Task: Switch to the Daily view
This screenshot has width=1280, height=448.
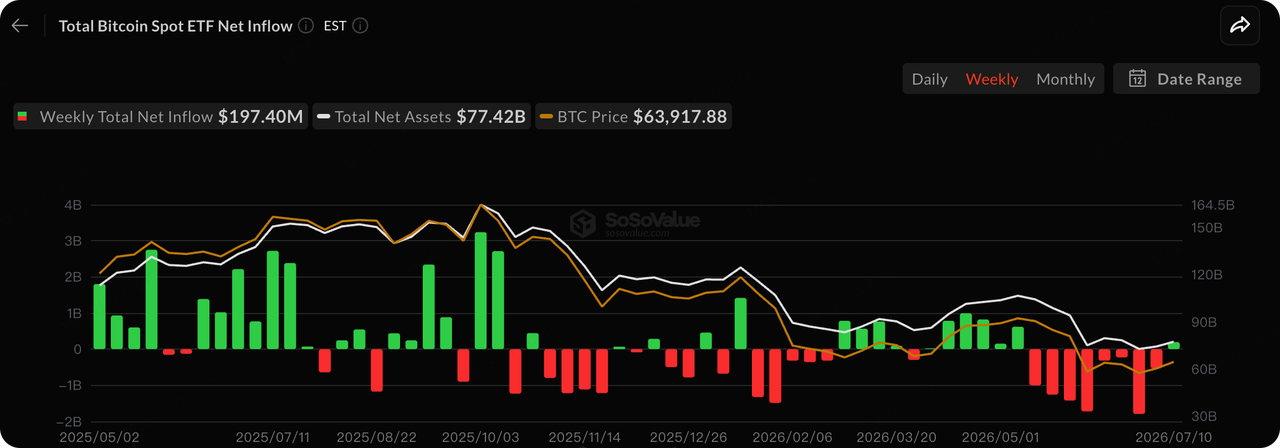Action: tap(929, 79)
